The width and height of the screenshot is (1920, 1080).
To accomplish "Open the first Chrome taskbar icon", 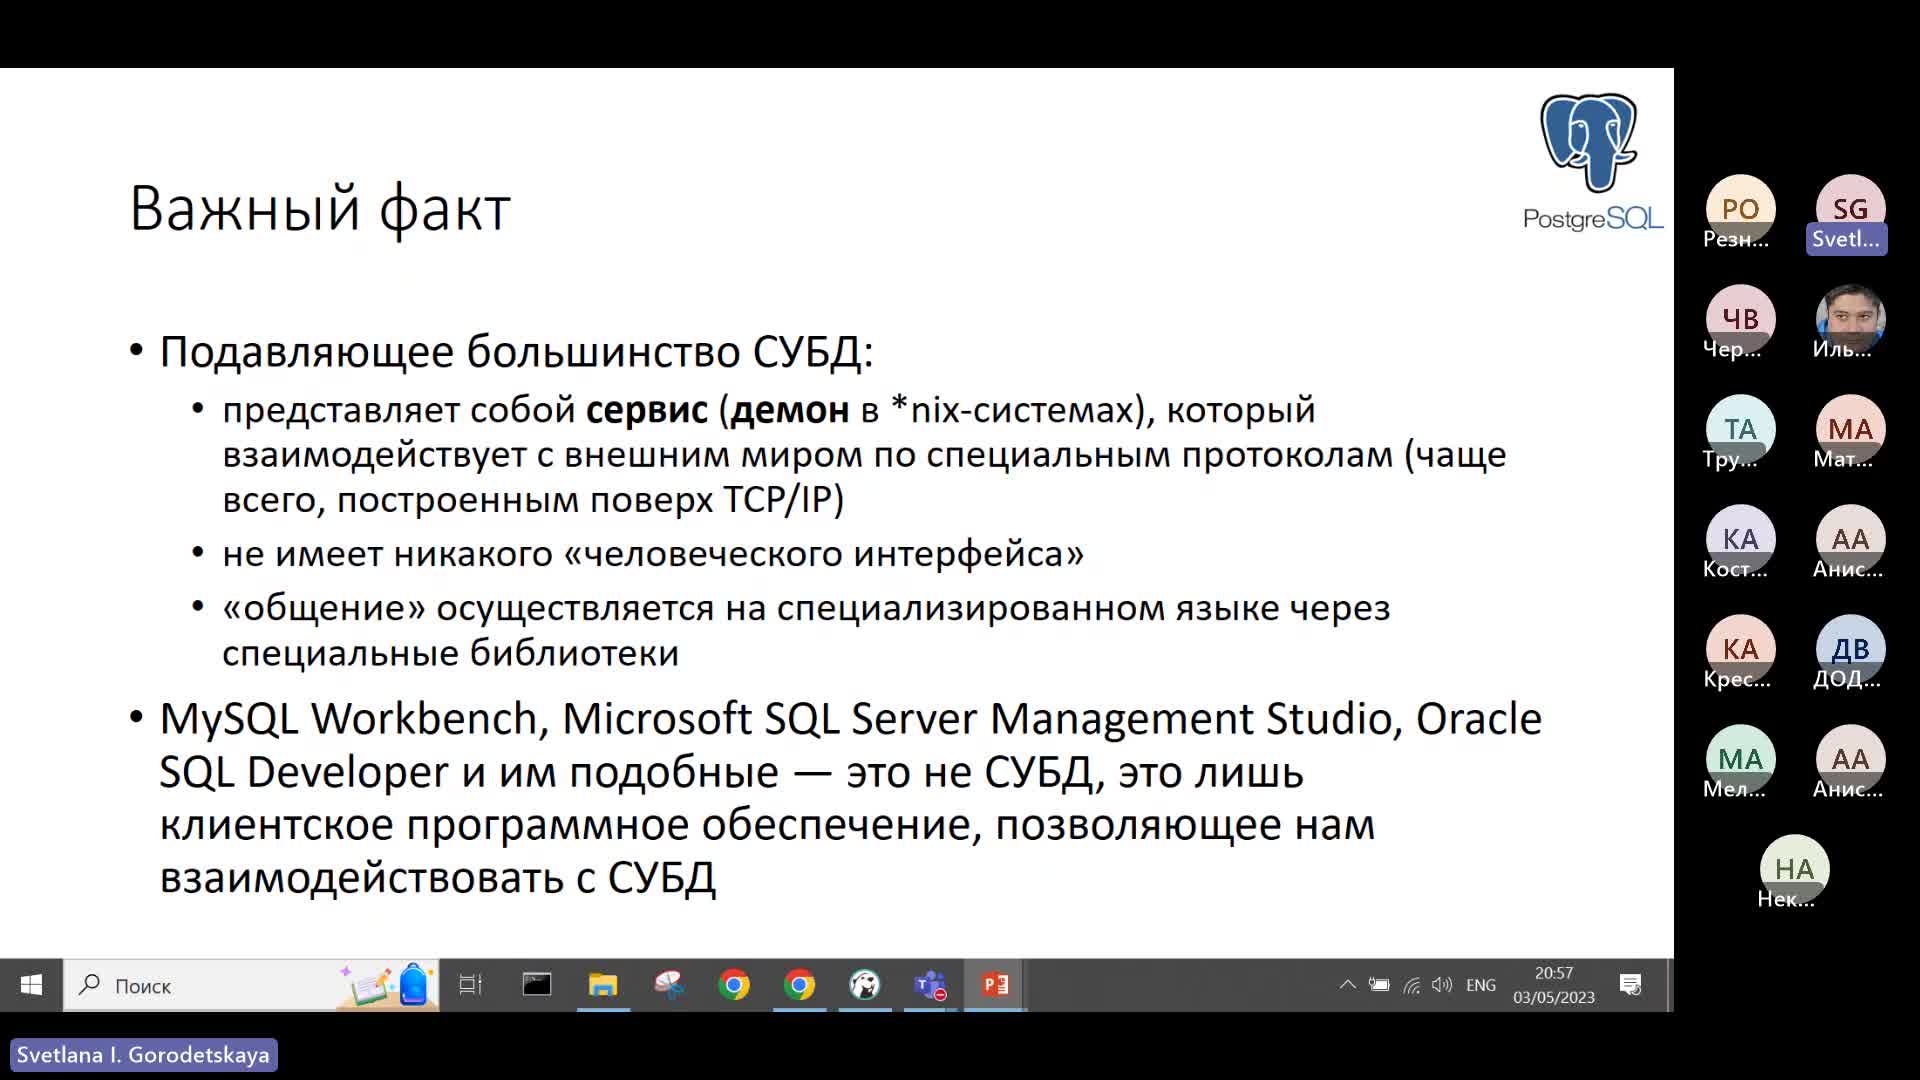I will coord(734,985).
